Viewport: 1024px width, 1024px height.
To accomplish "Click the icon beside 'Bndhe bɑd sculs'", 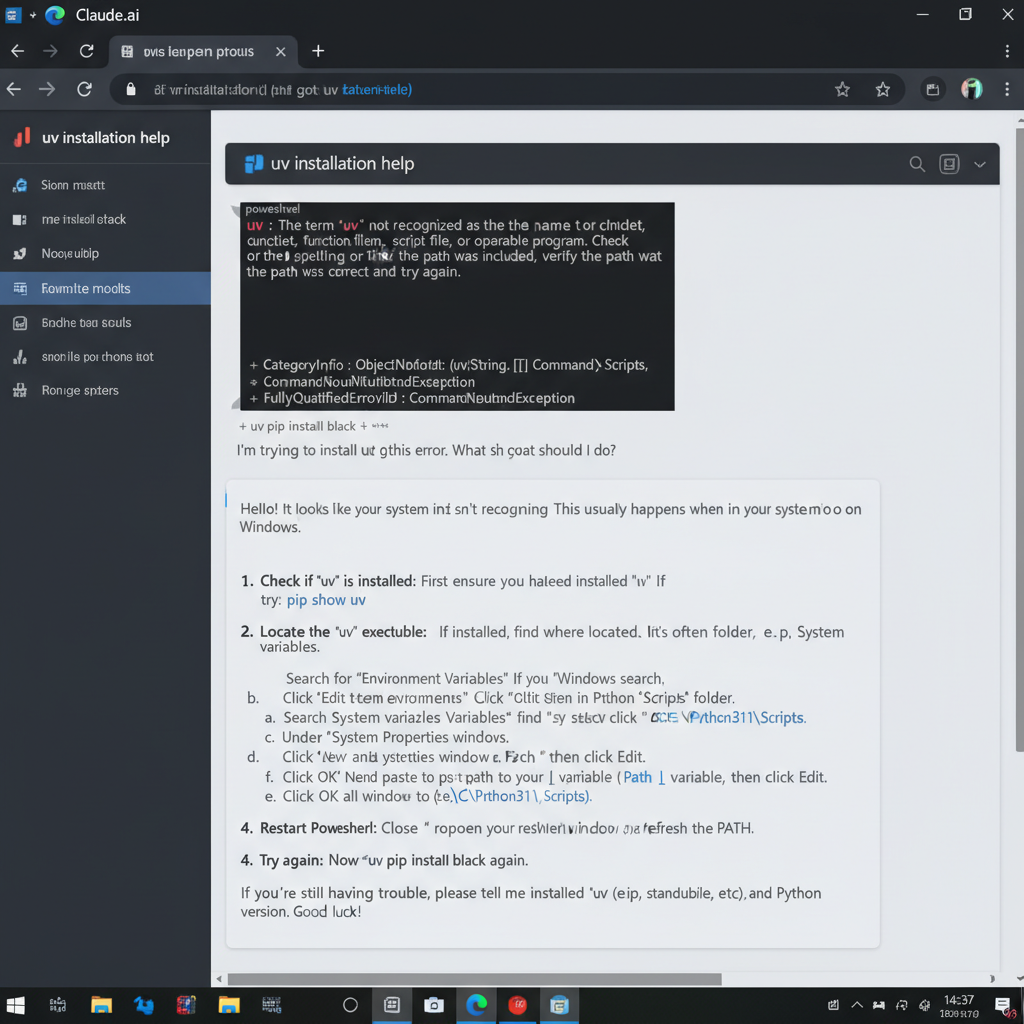I will pyautogui.click(x=20, y=323).
